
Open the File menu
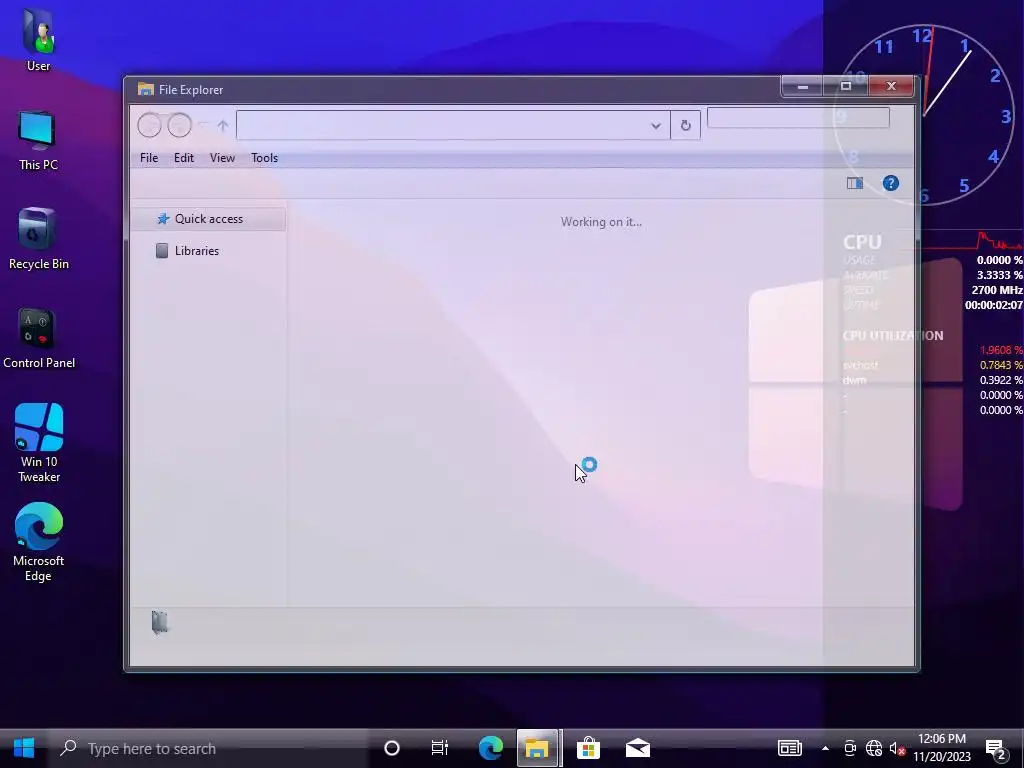point(149,158)
